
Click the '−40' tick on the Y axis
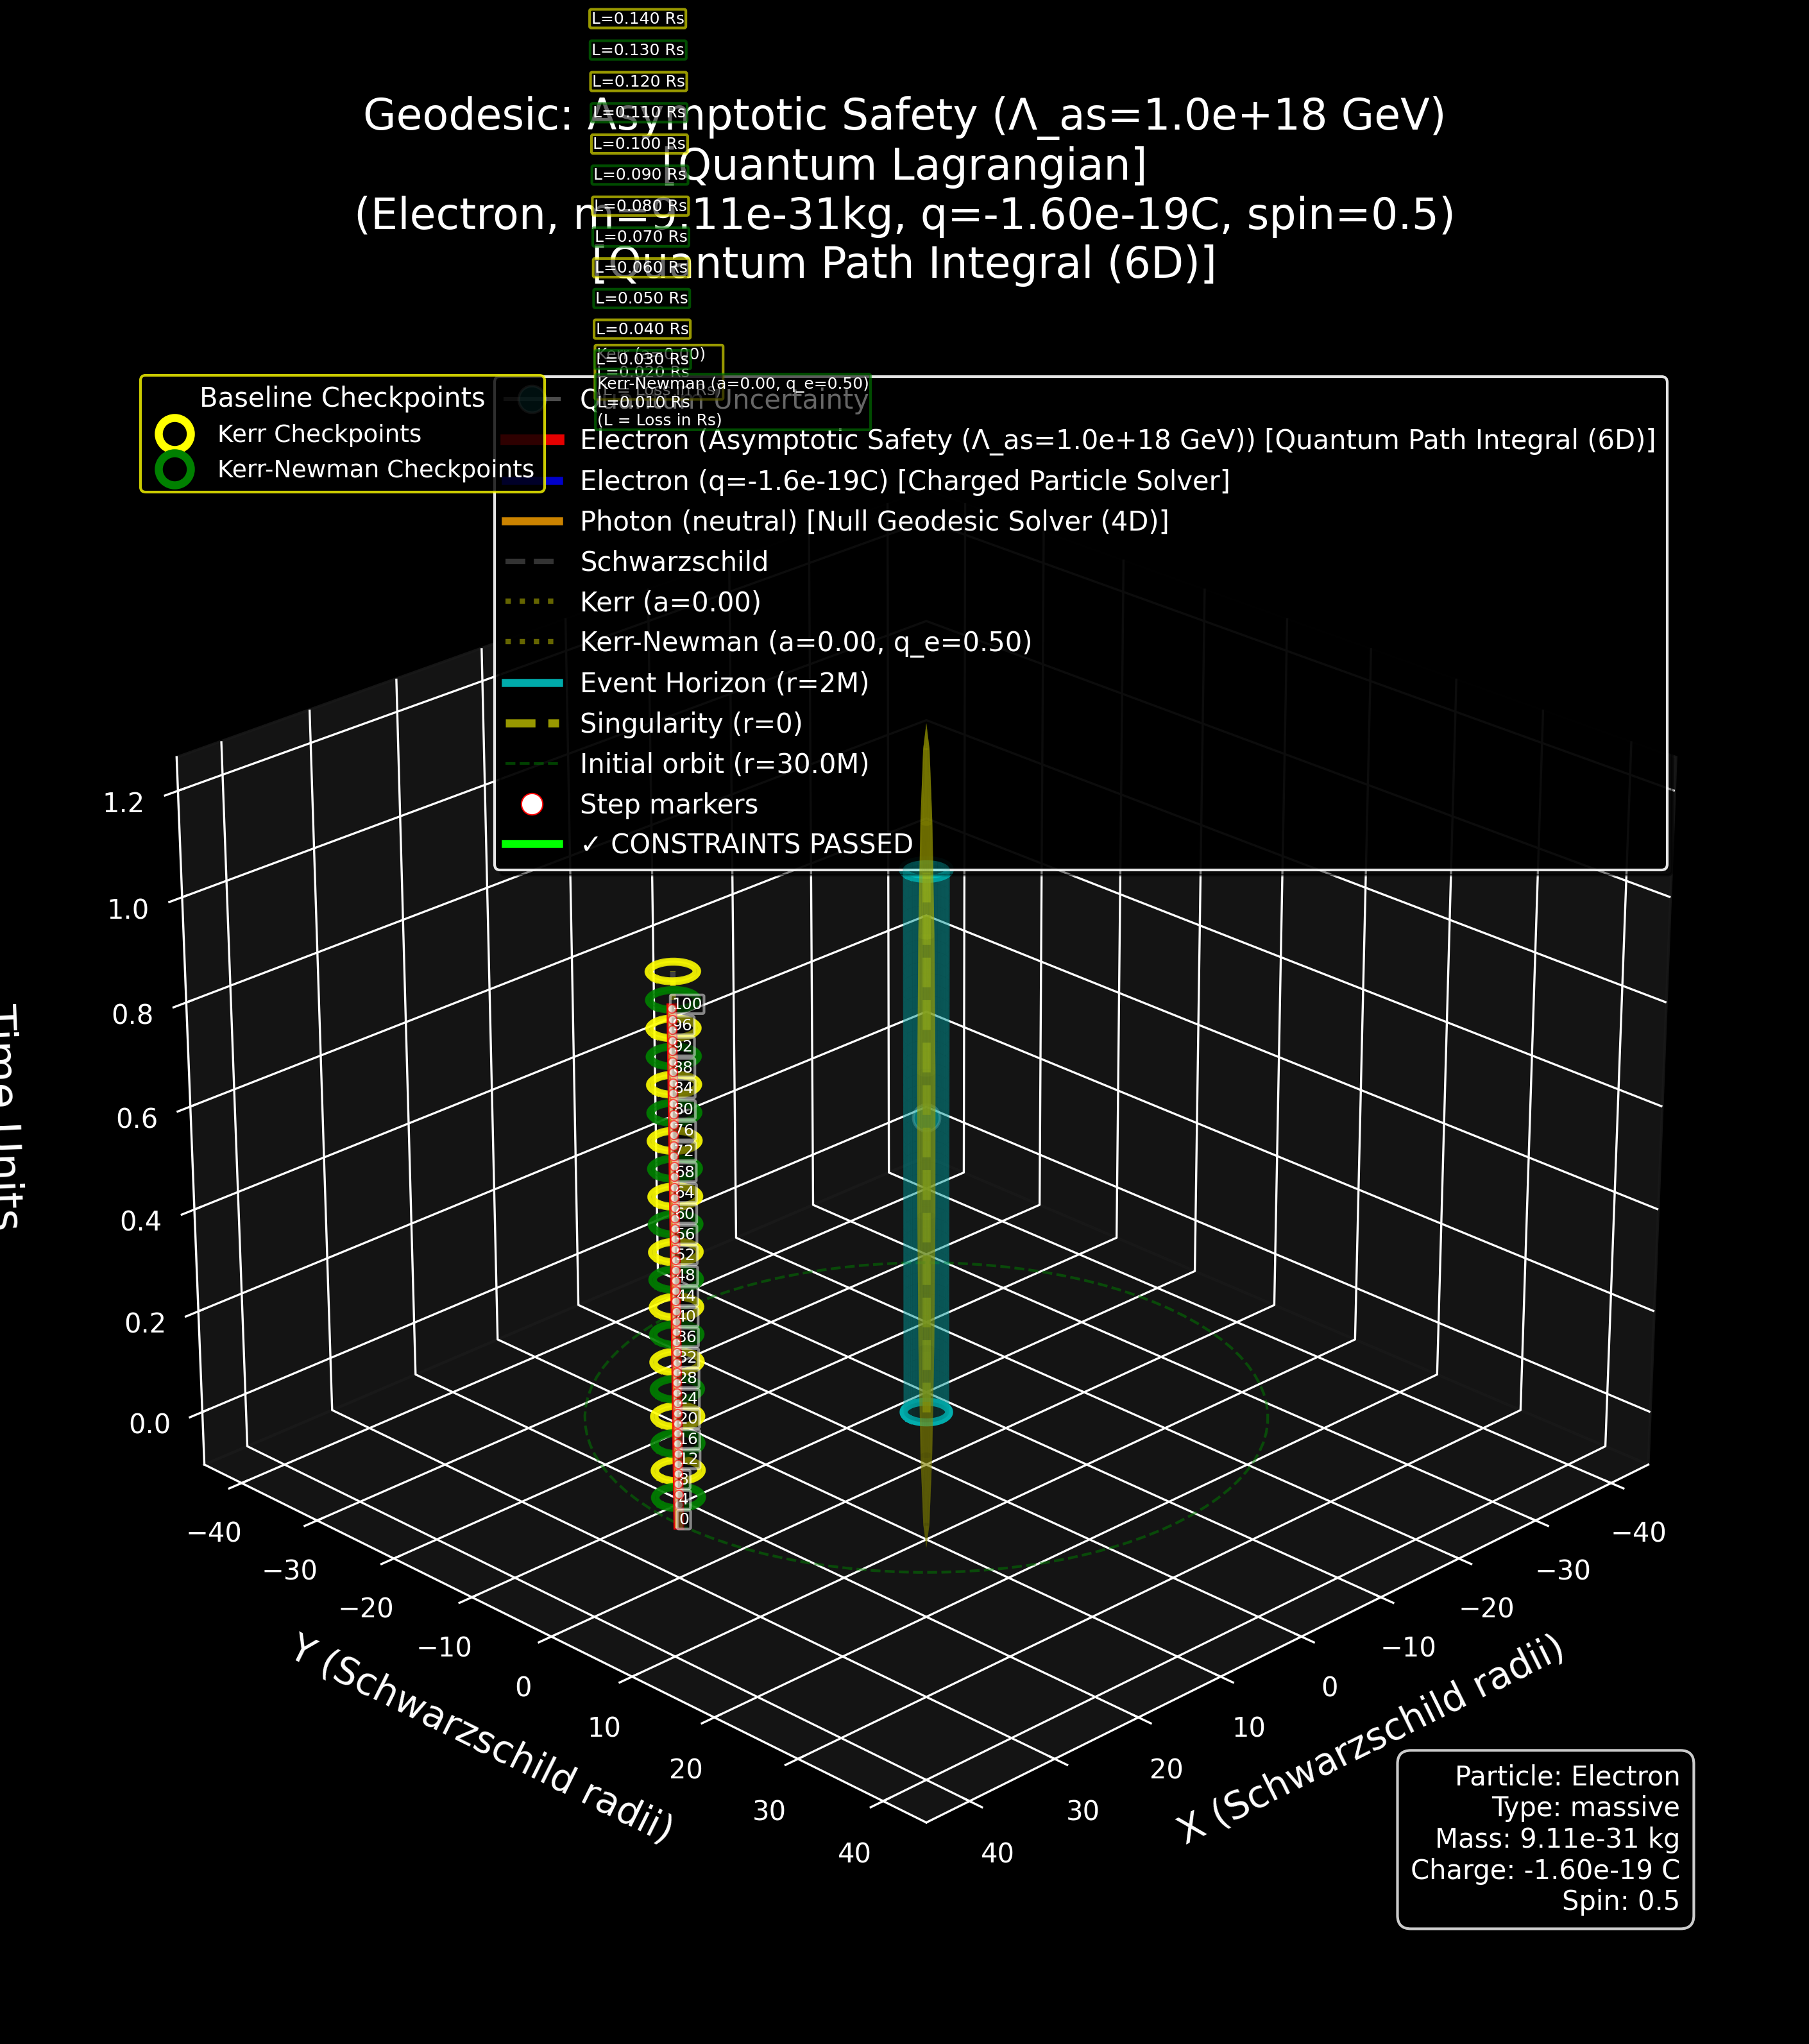coord(214,1532)
